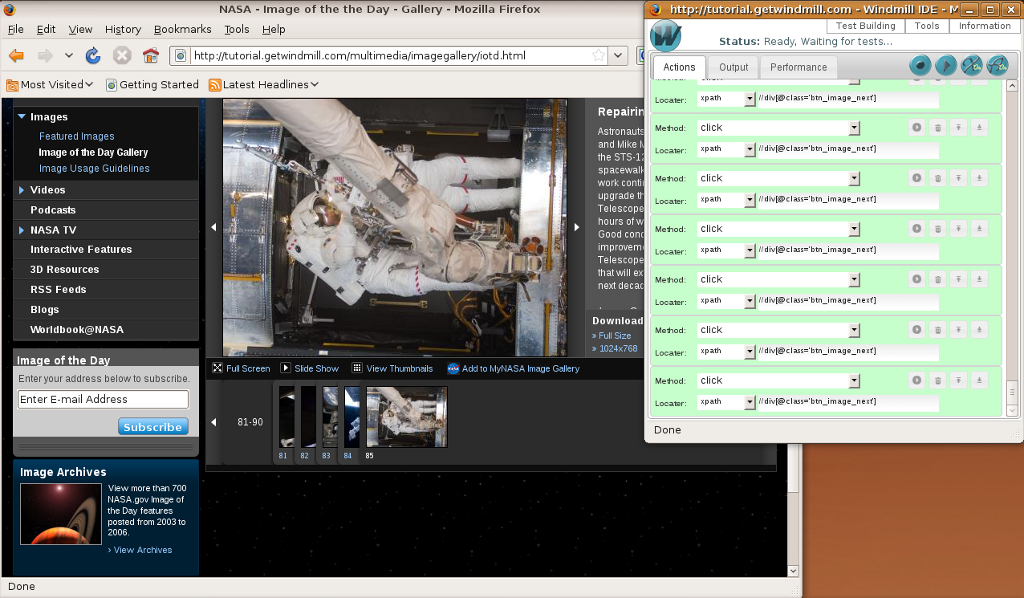Toggle the DOM explorer in Windmill IDE
The image size is (1024, 598).
coord(972,65)
